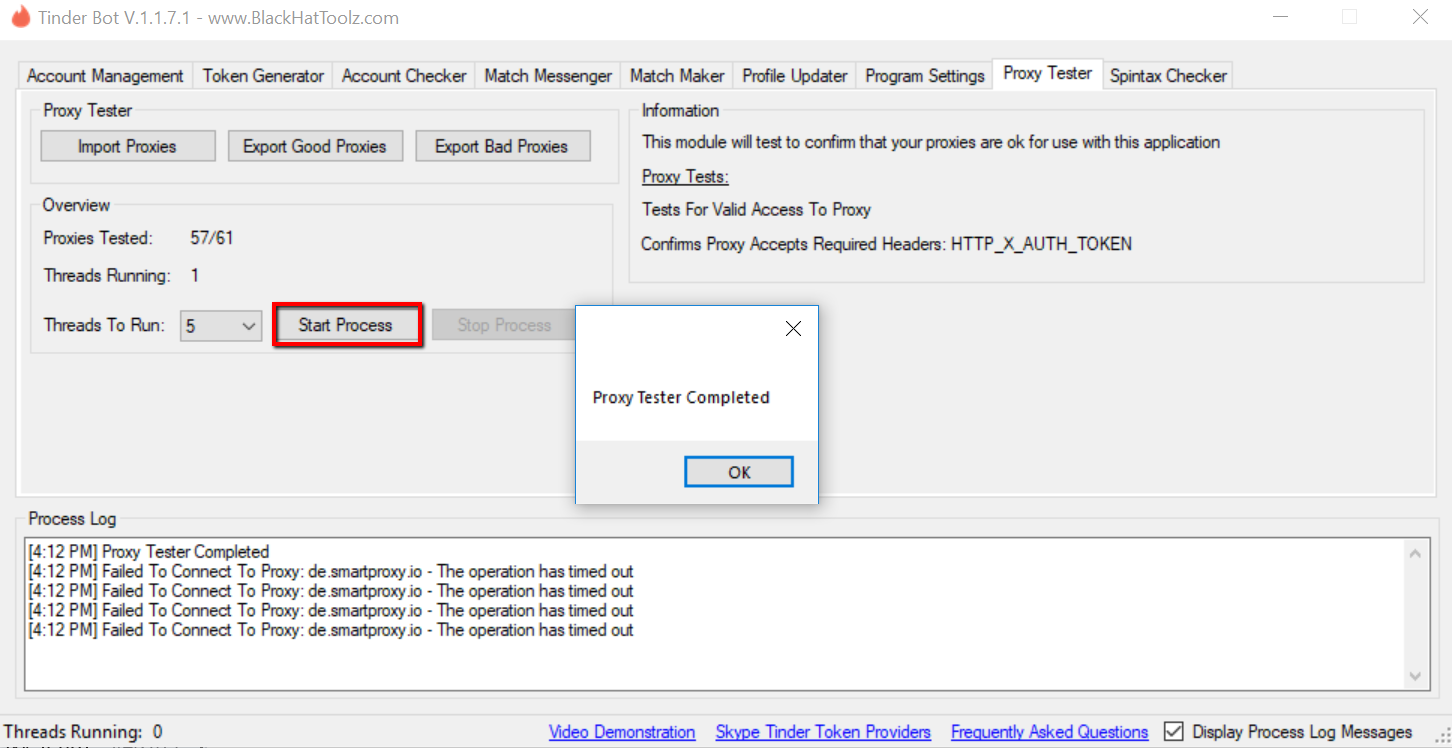This screenshot has height=748, width=1452.
Task: Open Skype Tinder Token Providers link
Action: coord(823,732)
